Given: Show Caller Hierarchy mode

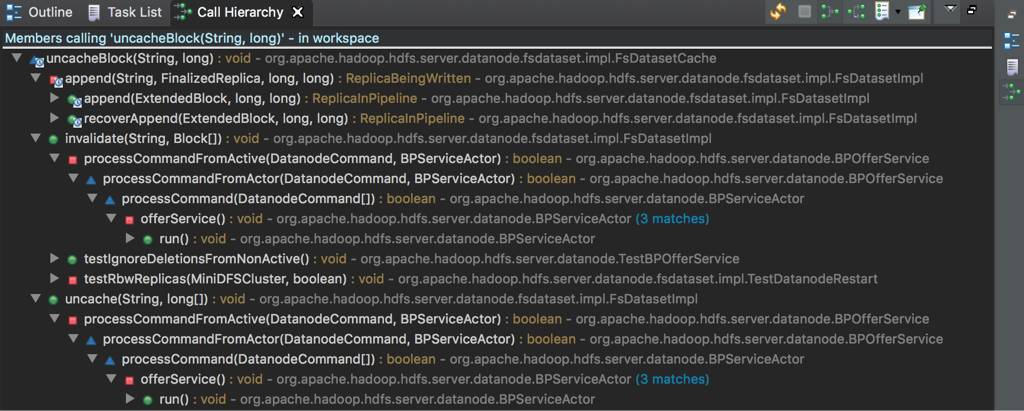Looking at the screenshot, I should pyautogui.click(x=829, y=11).
